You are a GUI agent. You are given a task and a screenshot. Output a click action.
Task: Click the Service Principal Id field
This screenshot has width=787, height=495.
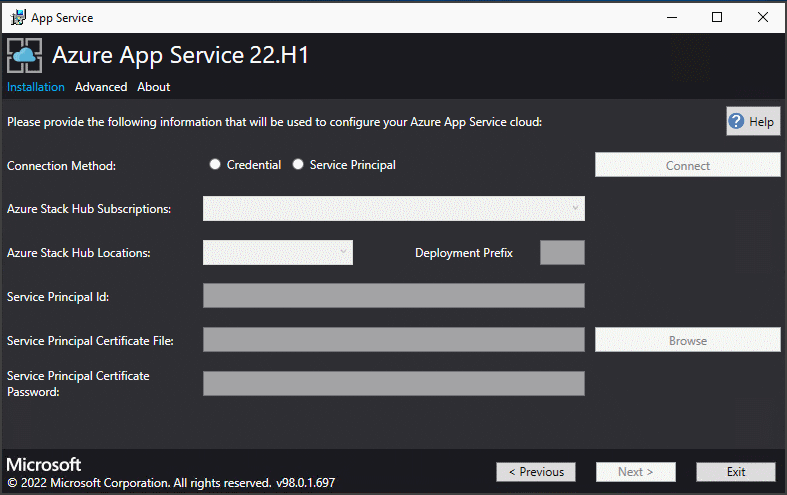[393, 296]
